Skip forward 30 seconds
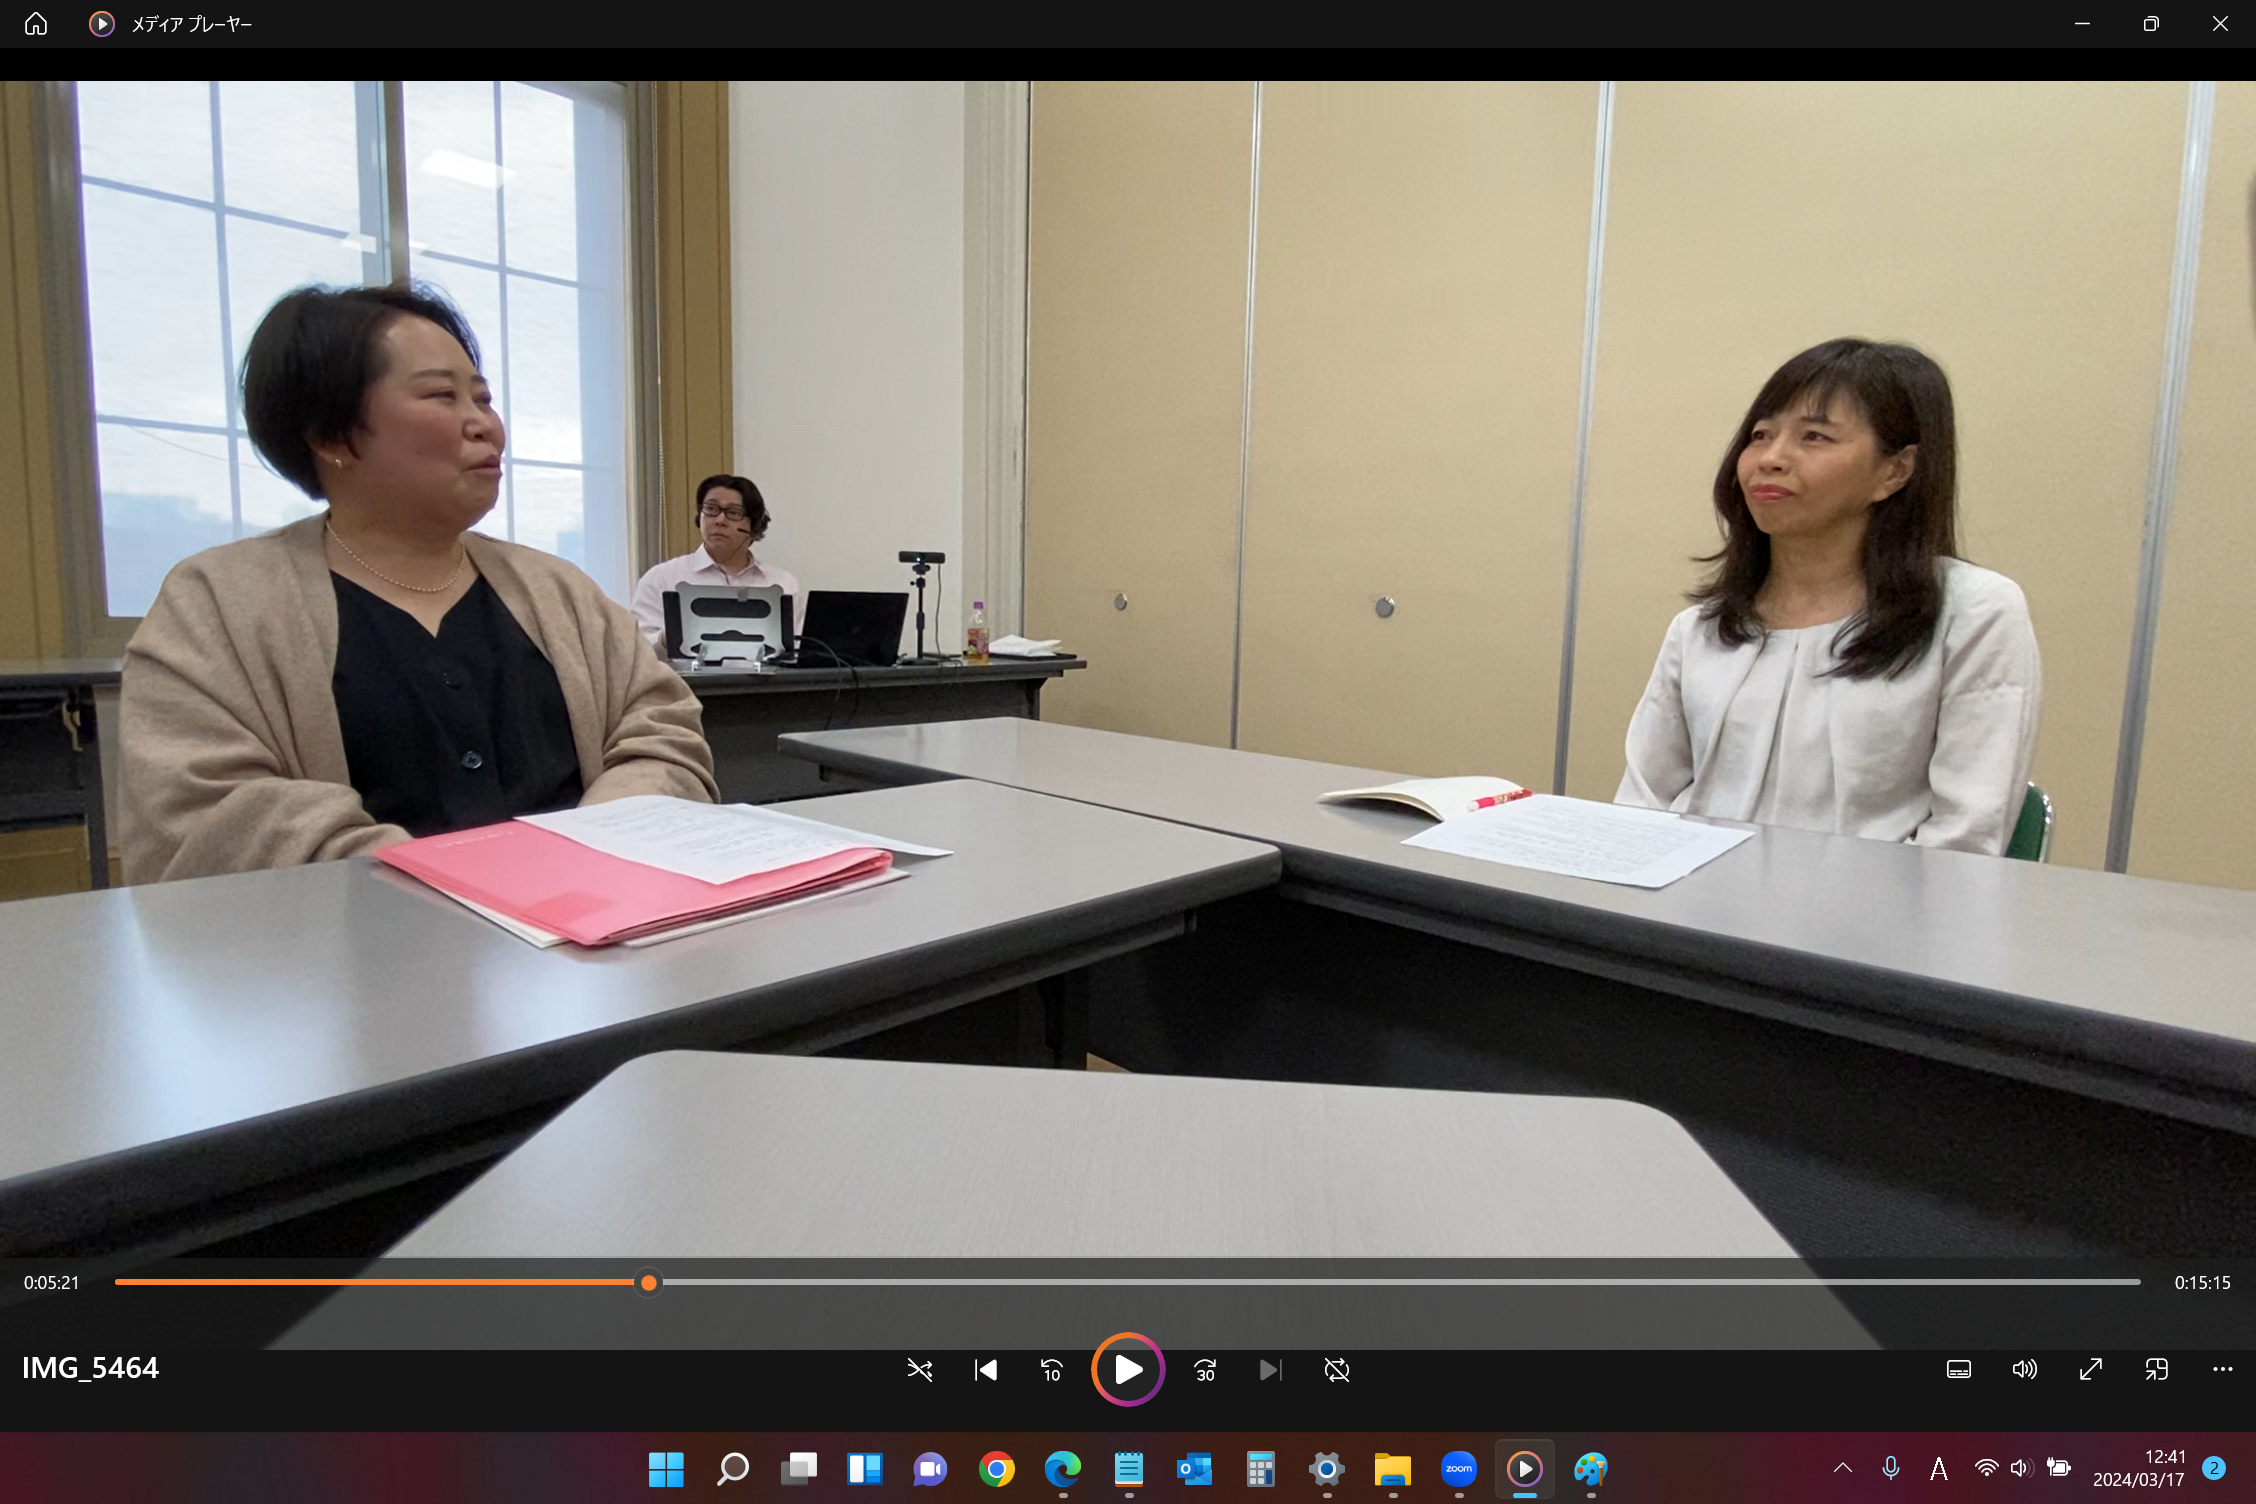 click(1205, 1369)
